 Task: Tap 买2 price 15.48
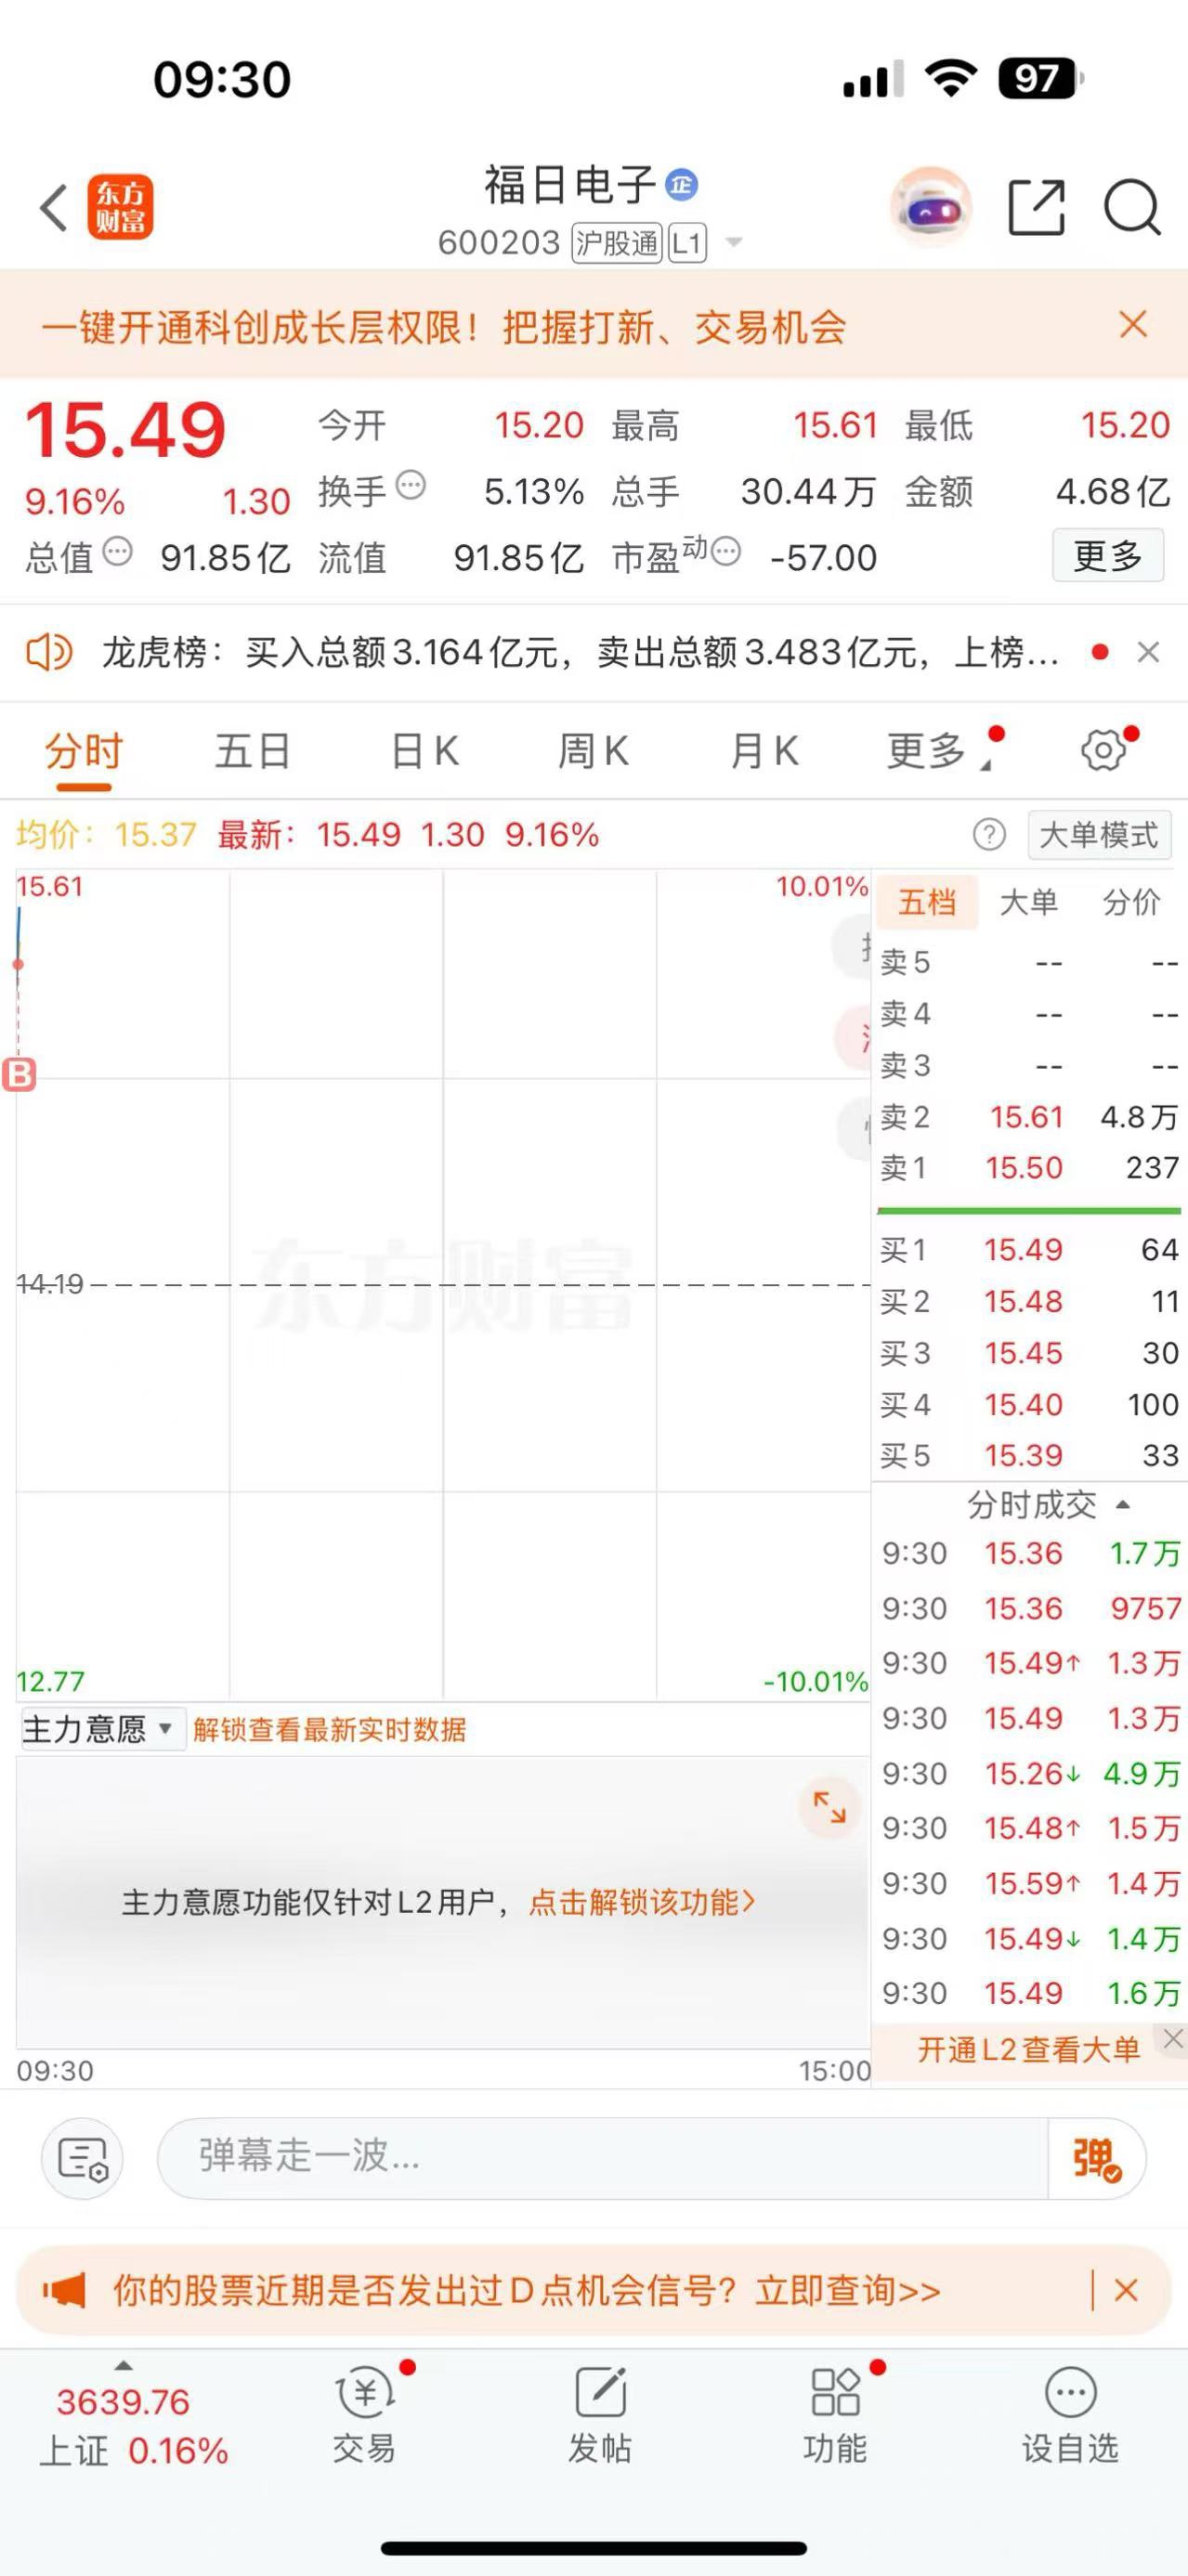1023,1302
